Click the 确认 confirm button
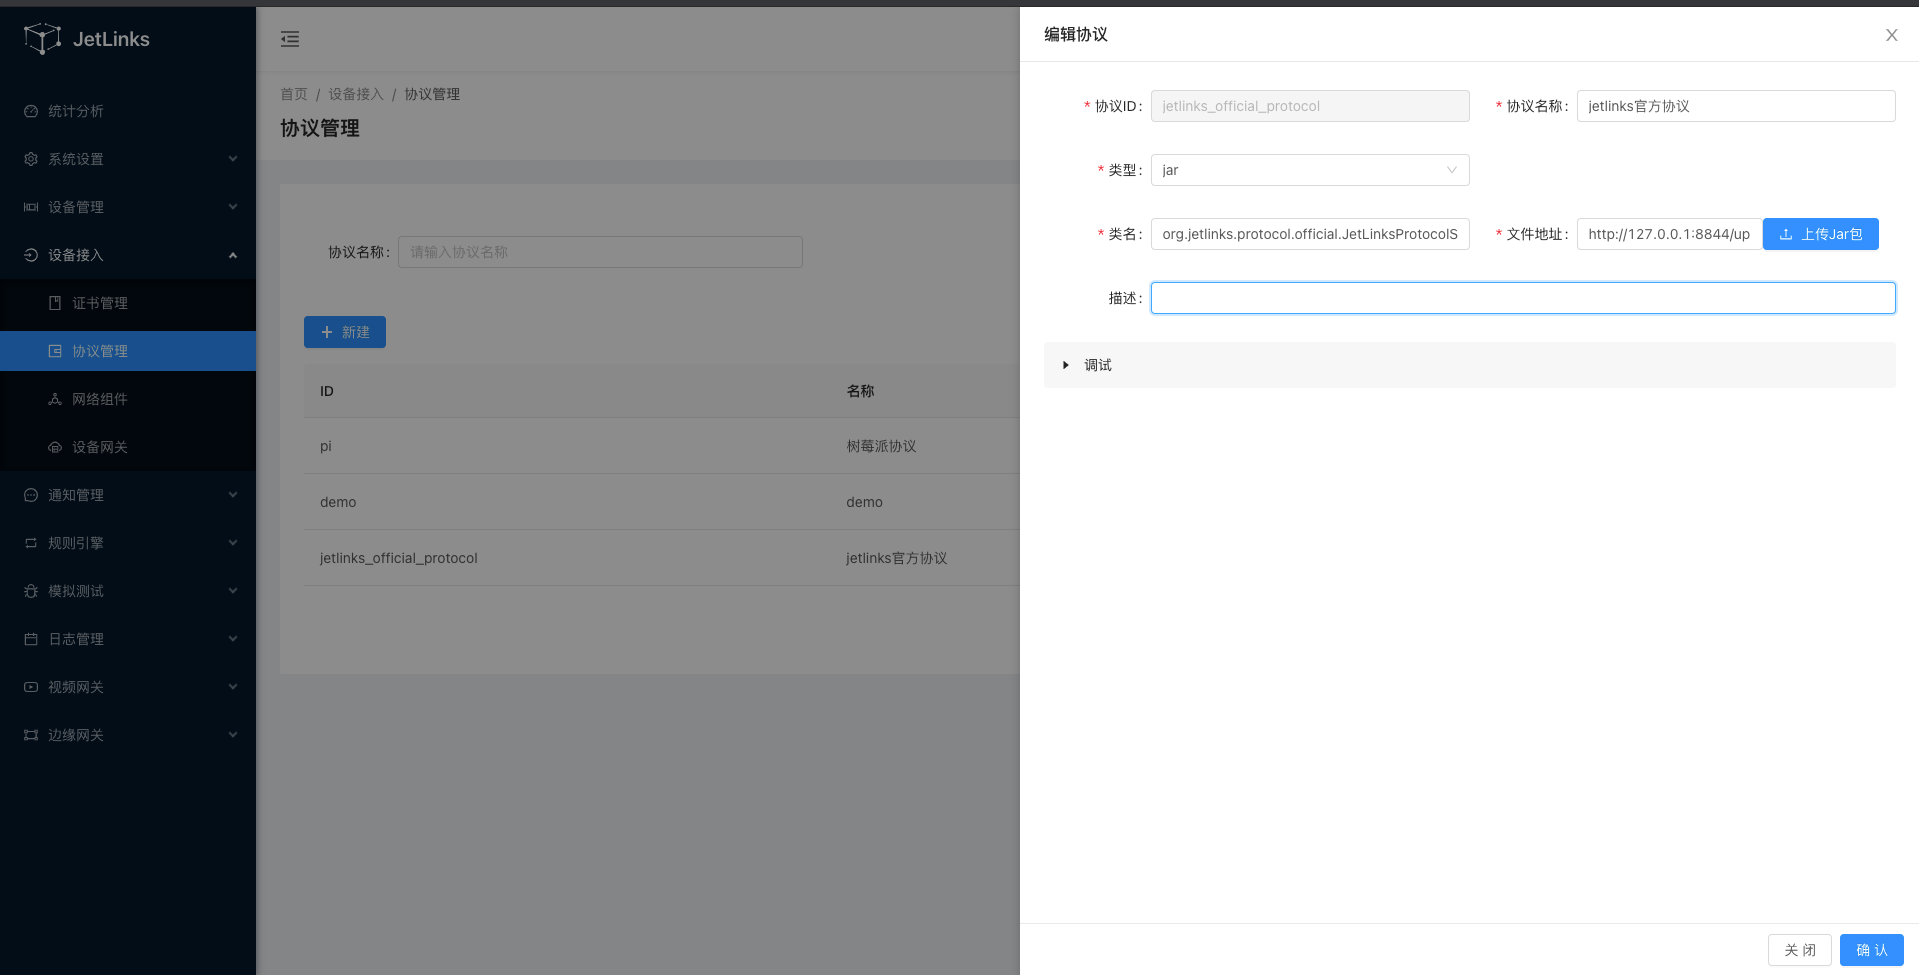Screen dimensions: 1919x975 click(x=1871, y=950)
